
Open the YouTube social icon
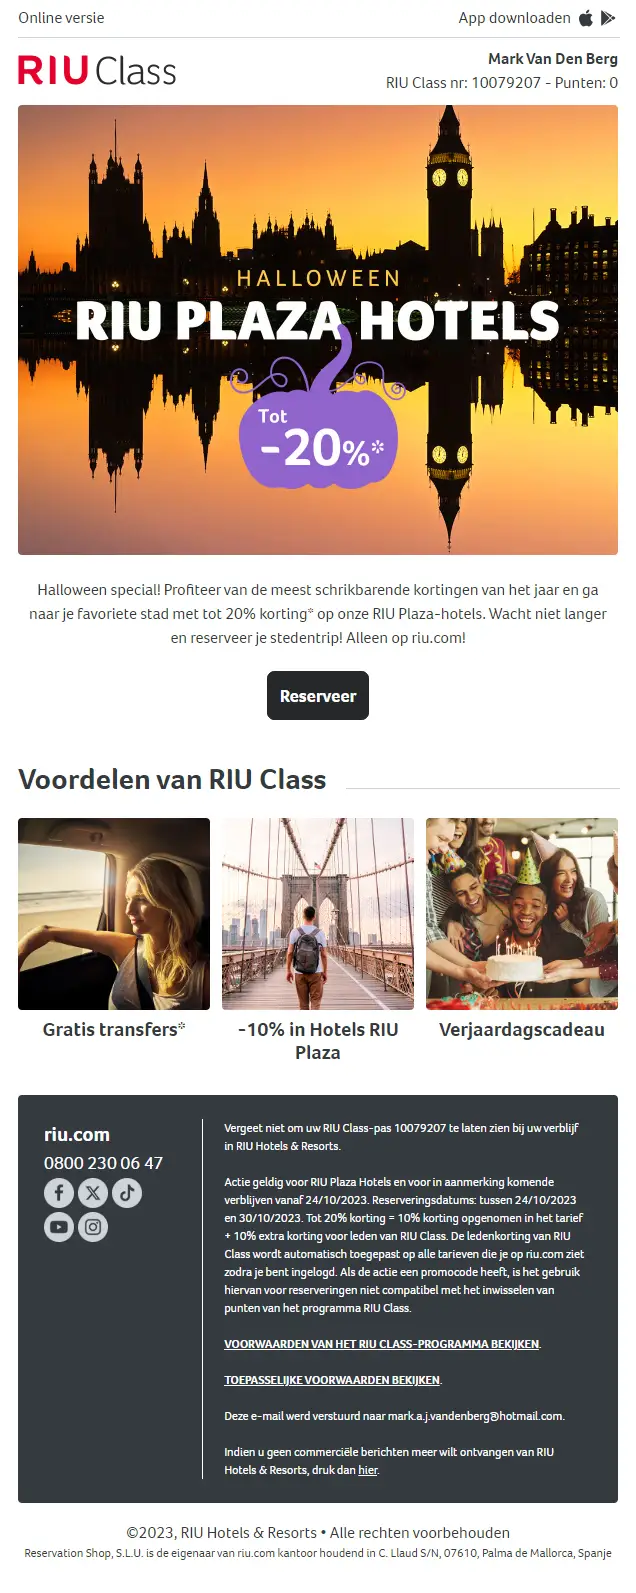[x=59, y=1227]
